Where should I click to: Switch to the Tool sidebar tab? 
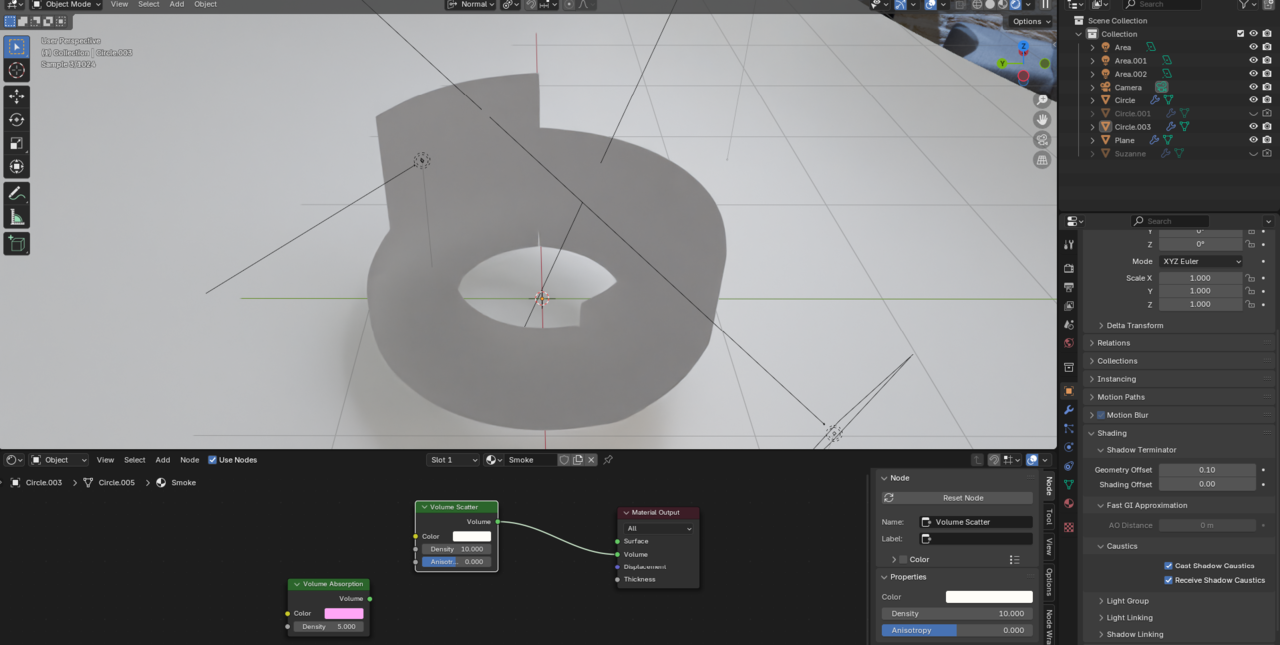click(x=1048, y=516)
